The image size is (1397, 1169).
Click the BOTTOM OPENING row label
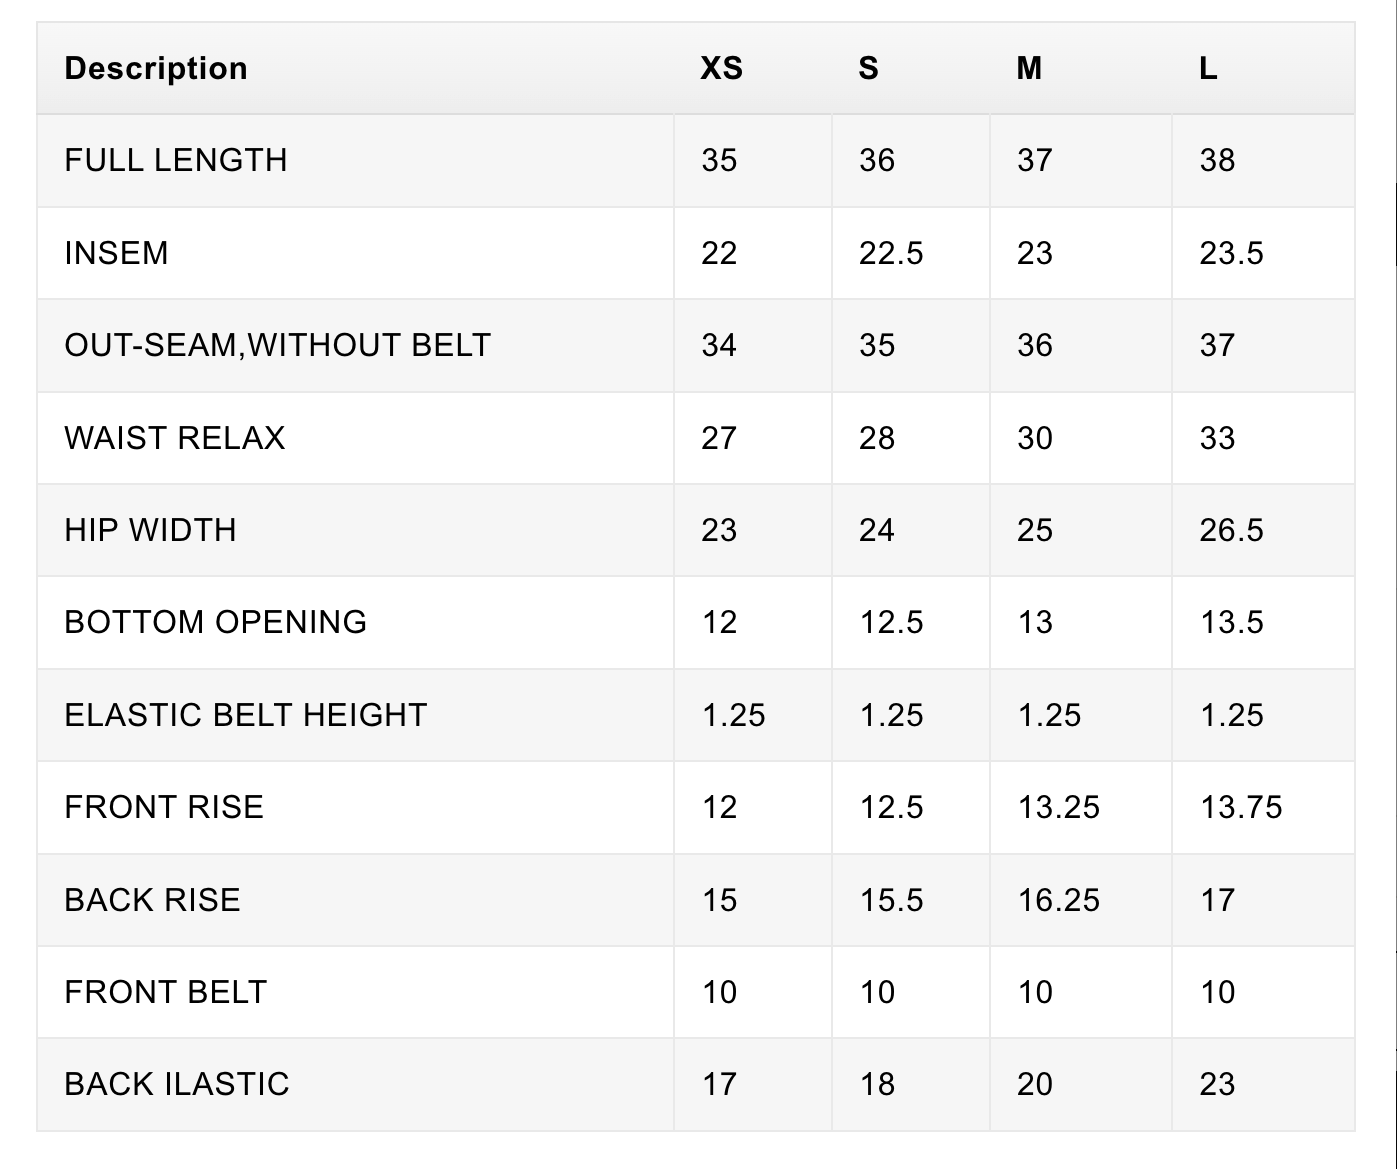tap(216, 622)
